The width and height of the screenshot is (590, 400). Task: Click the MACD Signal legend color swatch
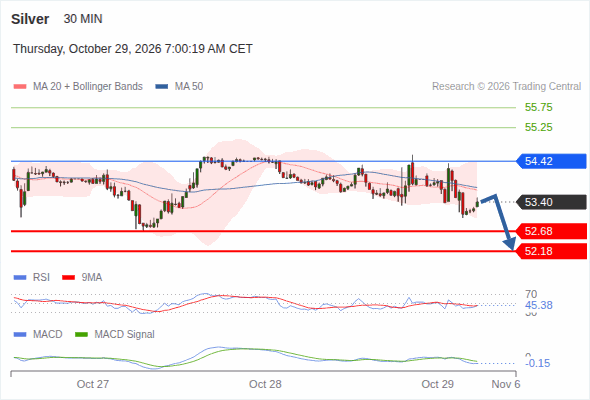click(x=81, y=335)
